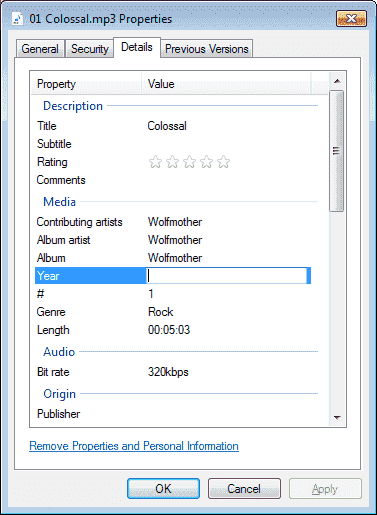Click the vertical scrollbar thumb
The width and height of the screenshot is (377, 515).
[336, 151]
